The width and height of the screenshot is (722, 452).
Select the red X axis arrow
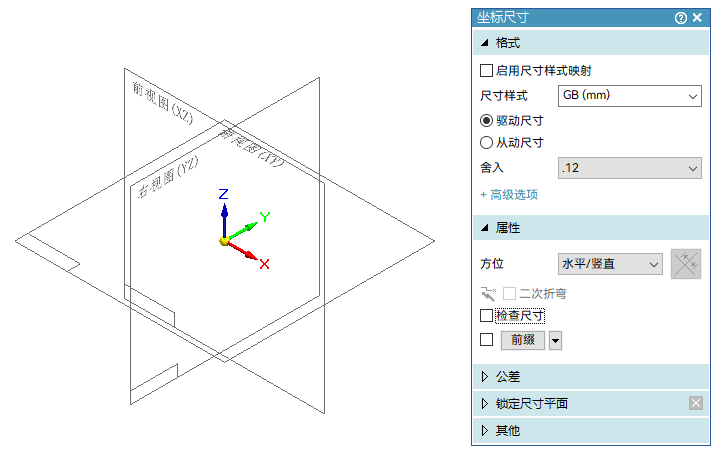243,251
